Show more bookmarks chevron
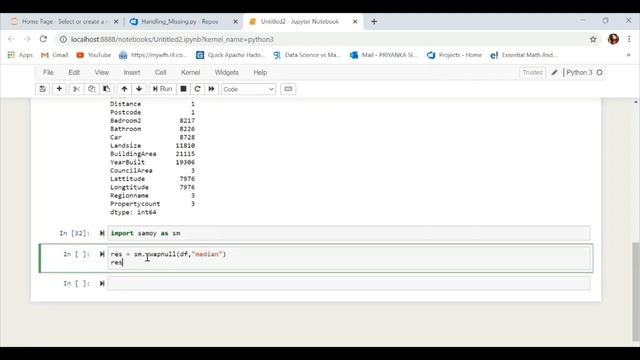 (x=629, y=55)
